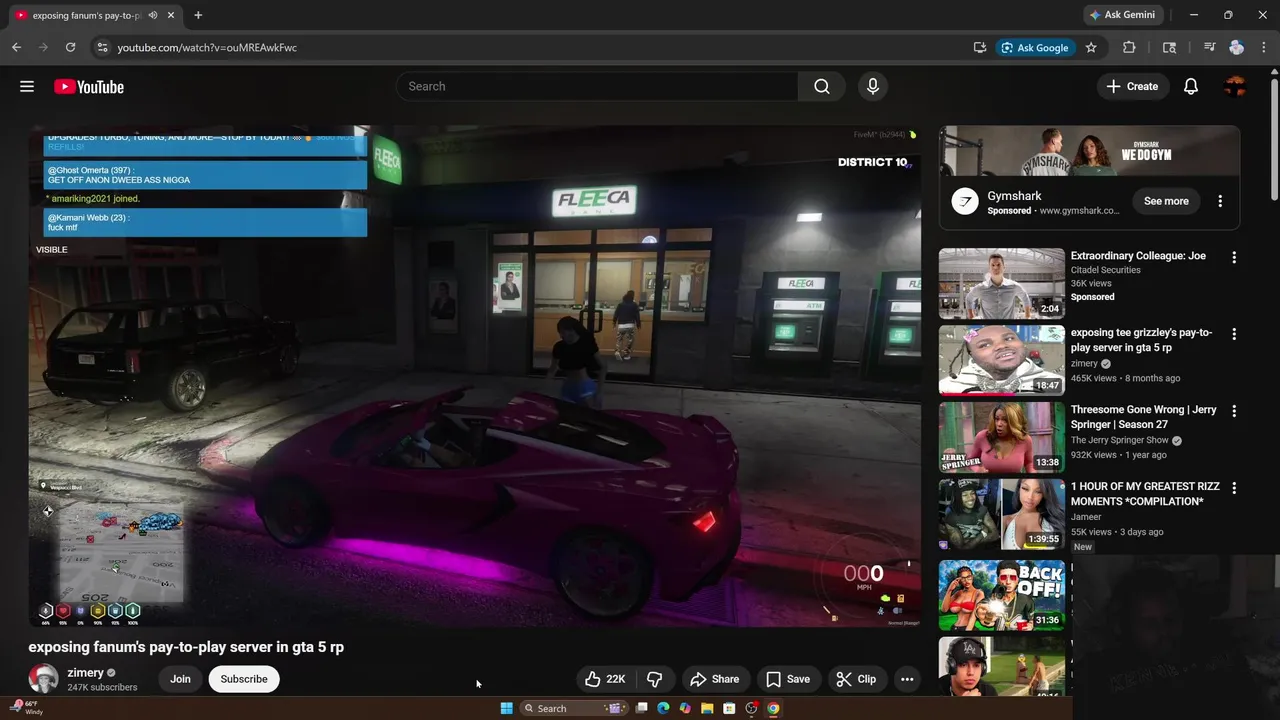Bookmark this page with star icon
1280x720 pixels.
(1091, 47)
